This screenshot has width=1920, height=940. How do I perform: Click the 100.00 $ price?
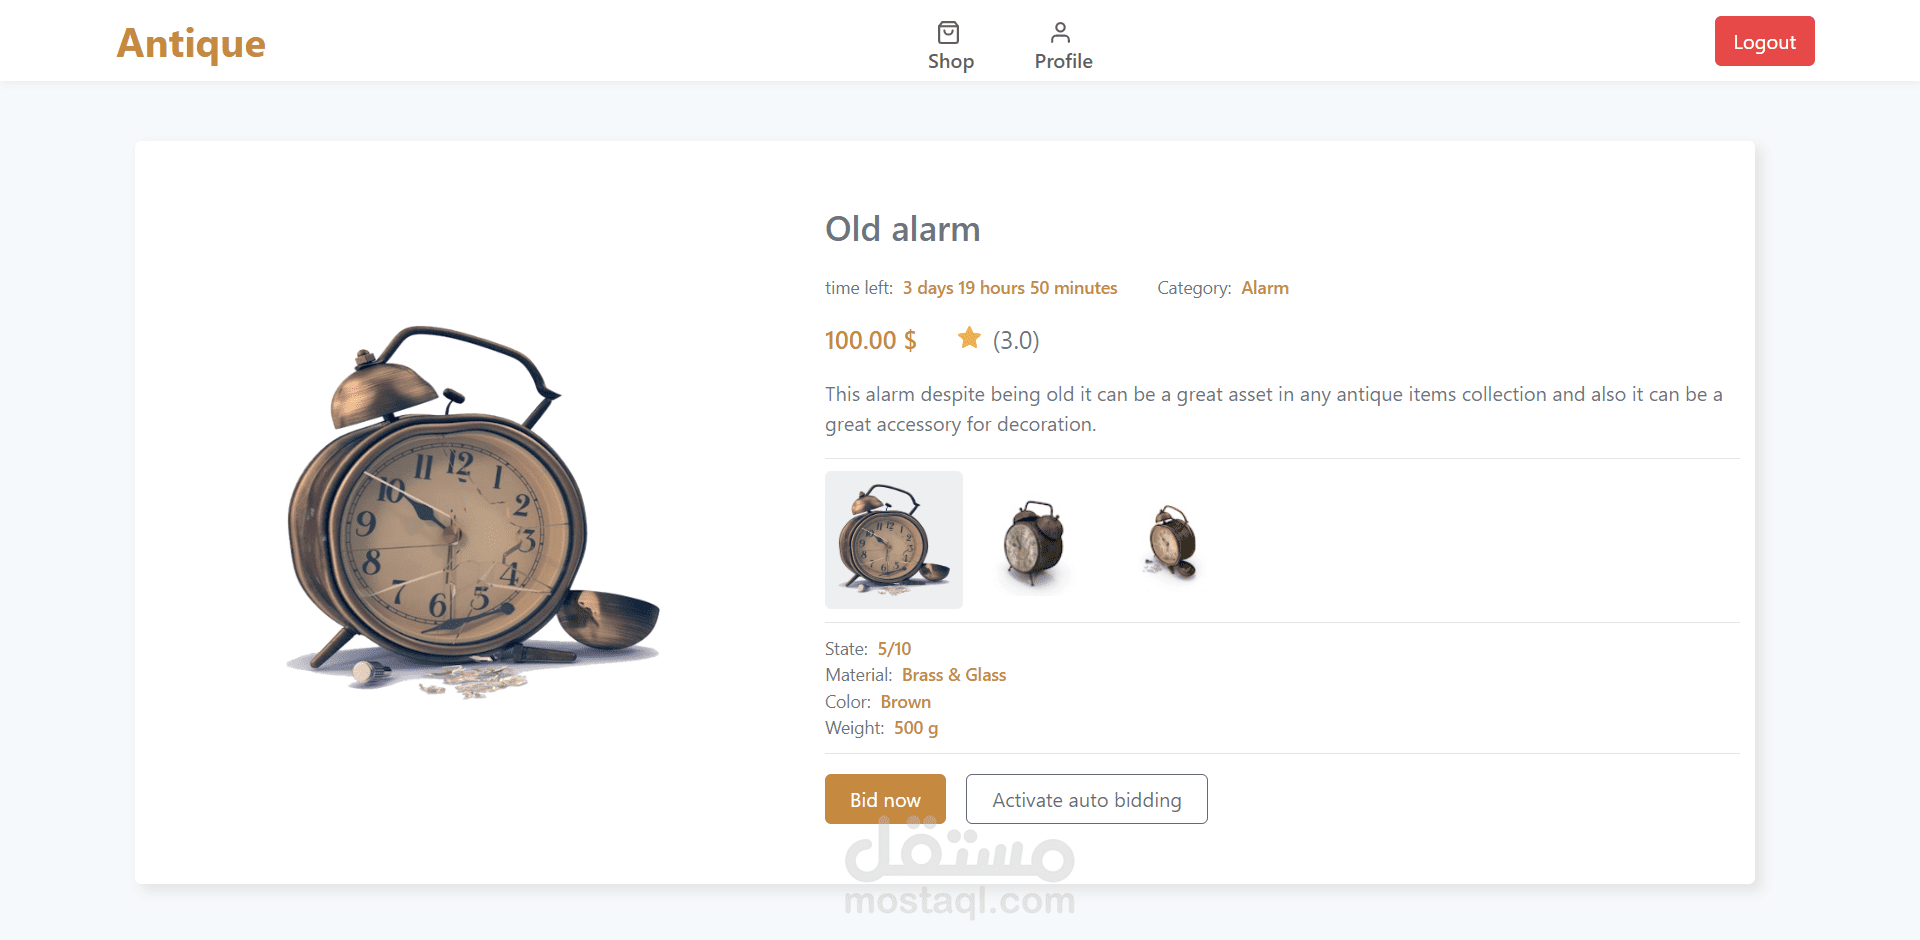pyautogui.click(x=870, y=340)
